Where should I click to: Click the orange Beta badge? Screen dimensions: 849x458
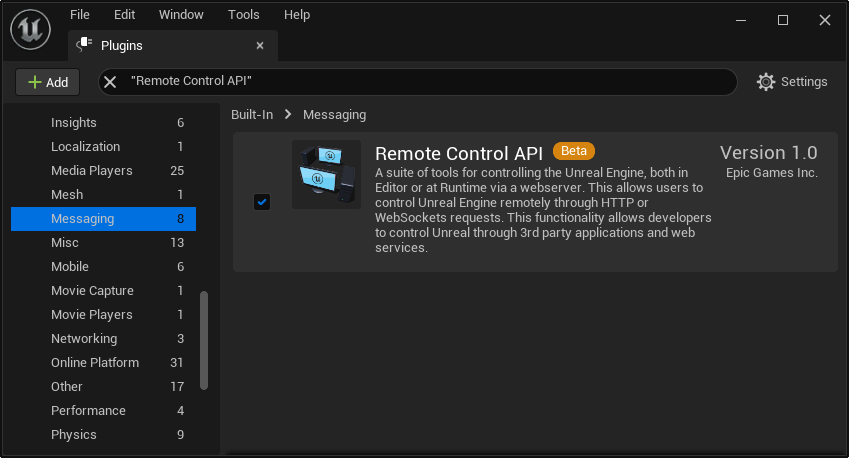573,151
